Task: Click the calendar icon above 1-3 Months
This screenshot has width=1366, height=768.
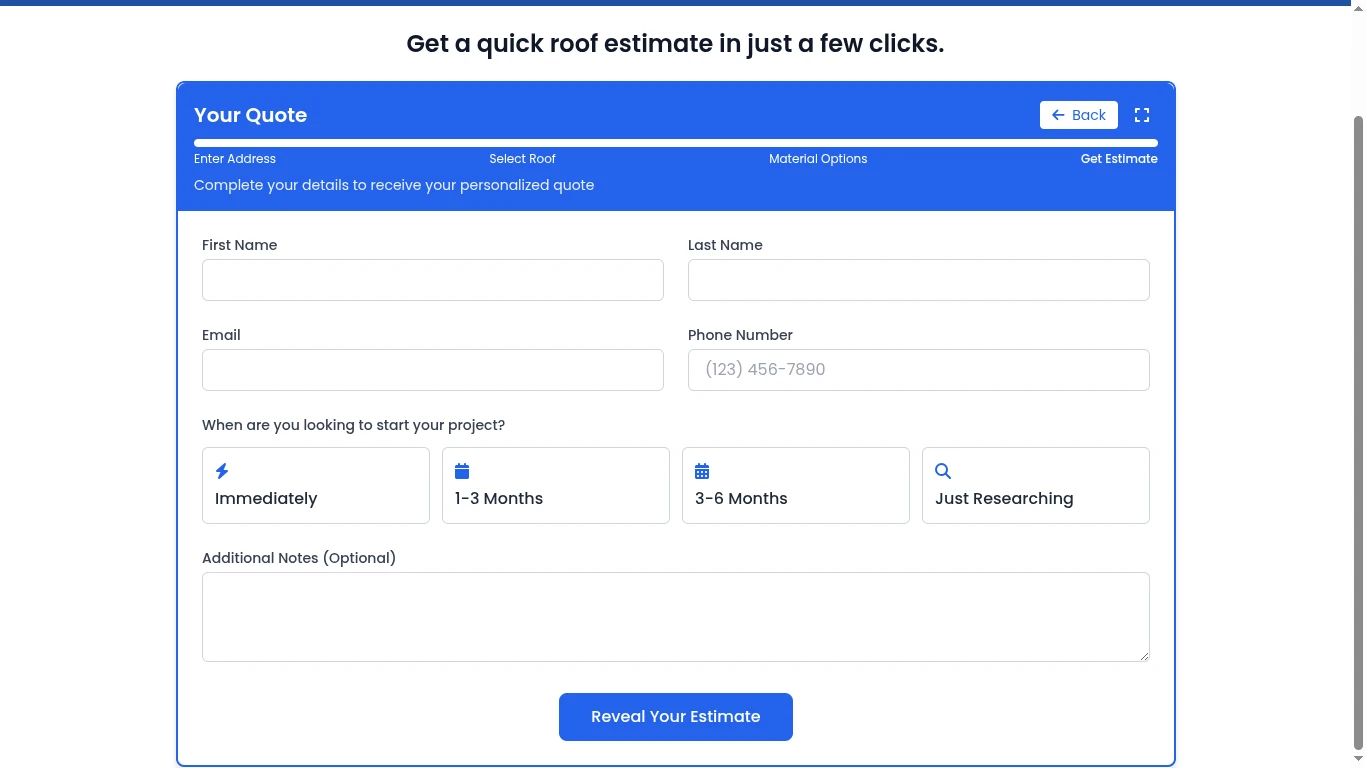Action: (462, 471)
